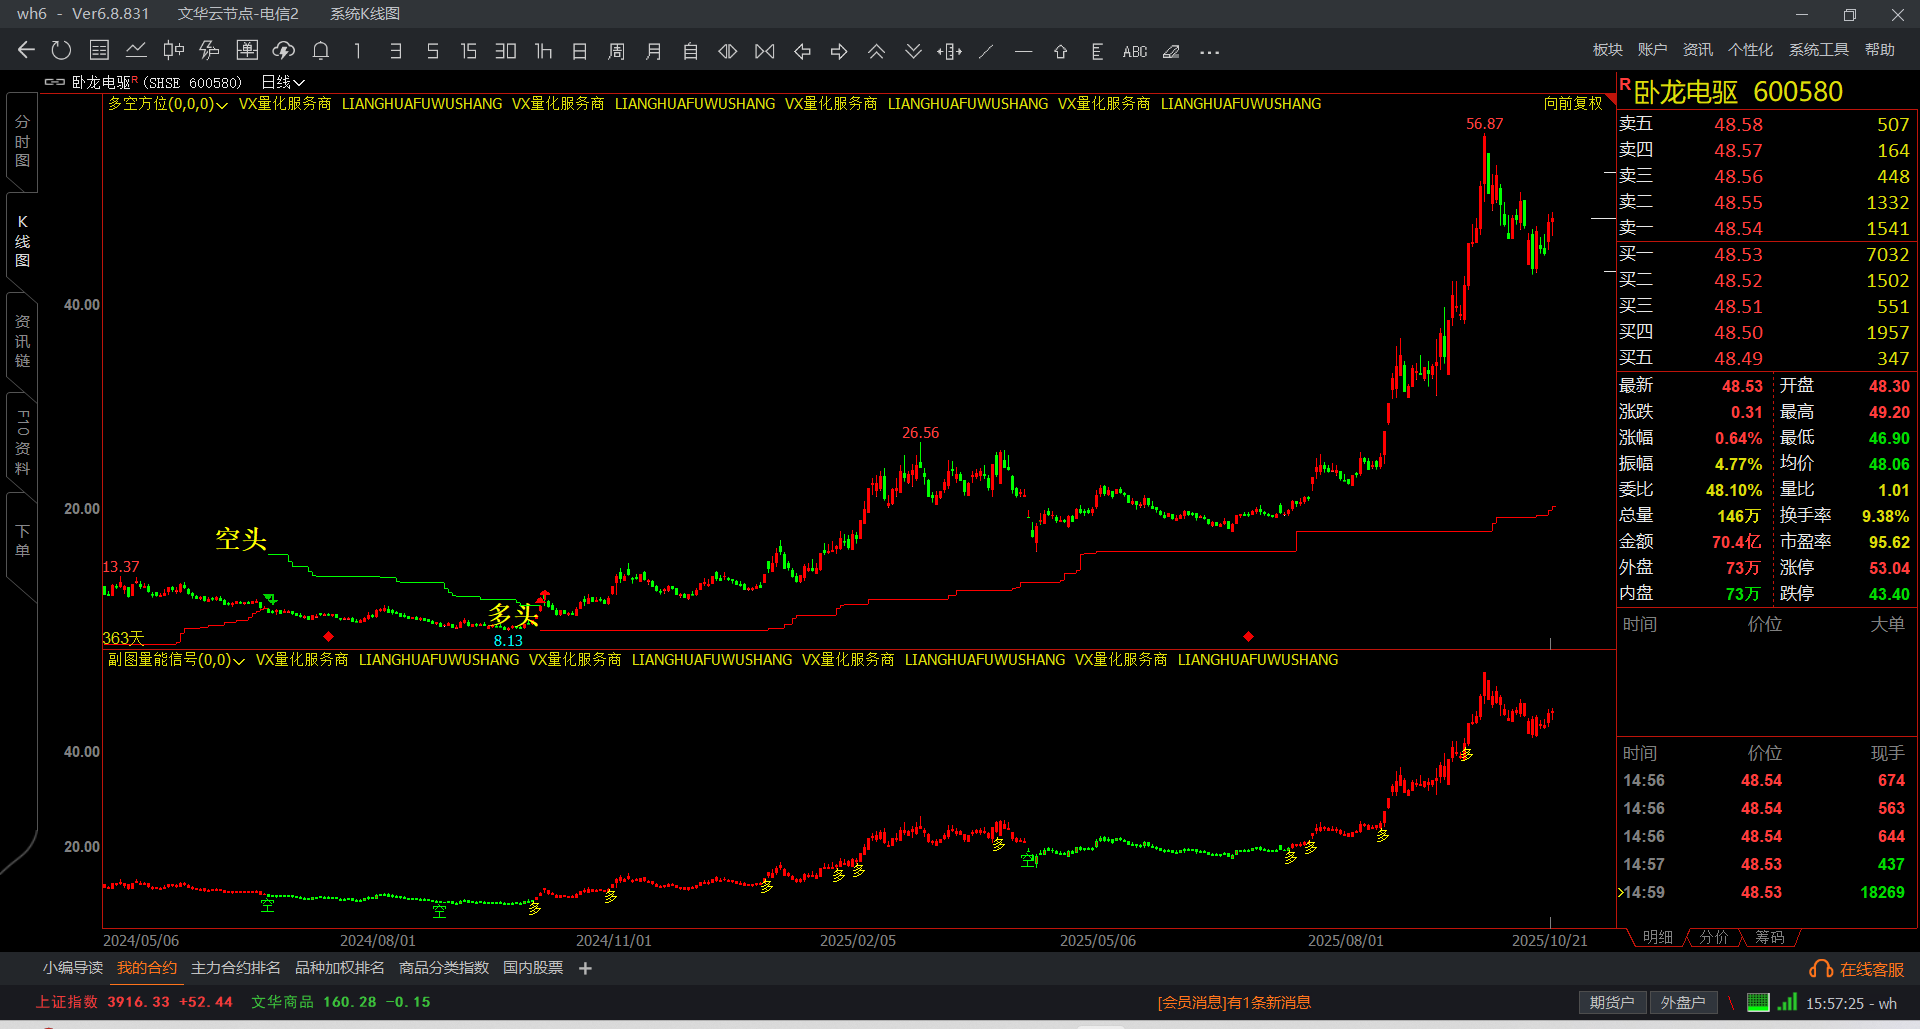Screen dimensions: 1920x1029
Task: Click the left outlined arrow icon
Action: coord(802,51)
